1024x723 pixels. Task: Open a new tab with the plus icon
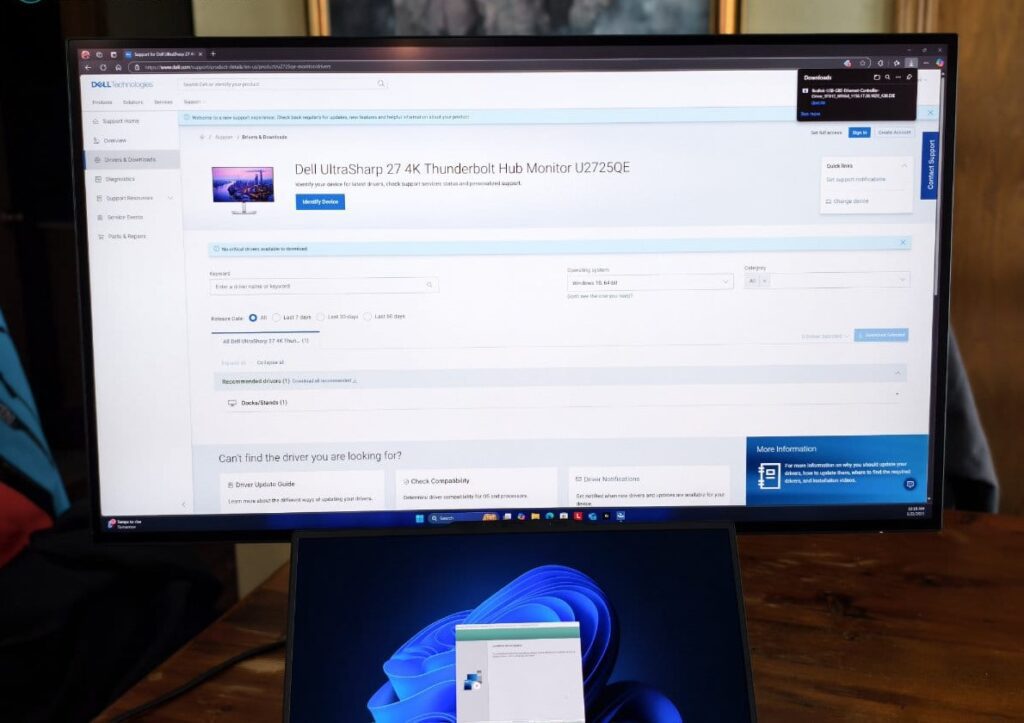213,54
